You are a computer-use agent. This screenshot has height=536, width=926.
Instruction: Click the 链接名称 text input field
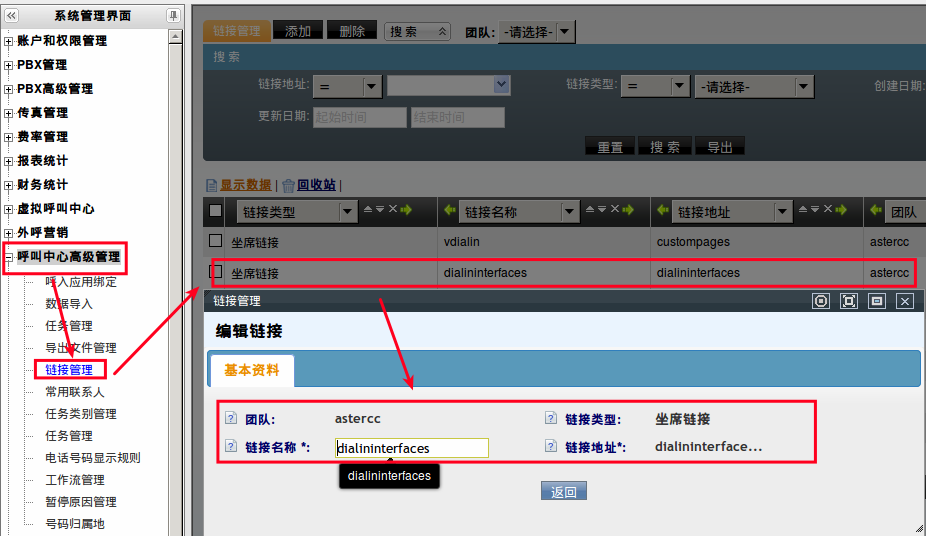point(411,448)
